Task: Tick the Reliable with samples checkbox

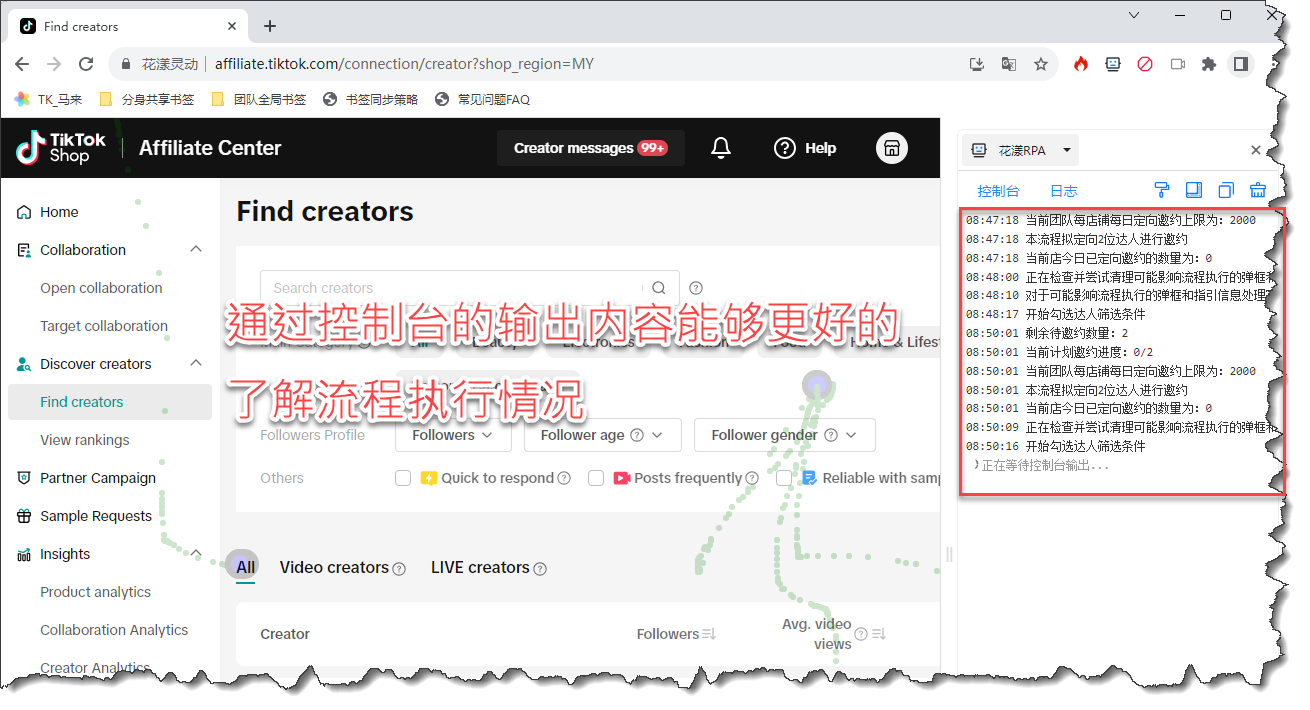Action: (x=784, y=478)
